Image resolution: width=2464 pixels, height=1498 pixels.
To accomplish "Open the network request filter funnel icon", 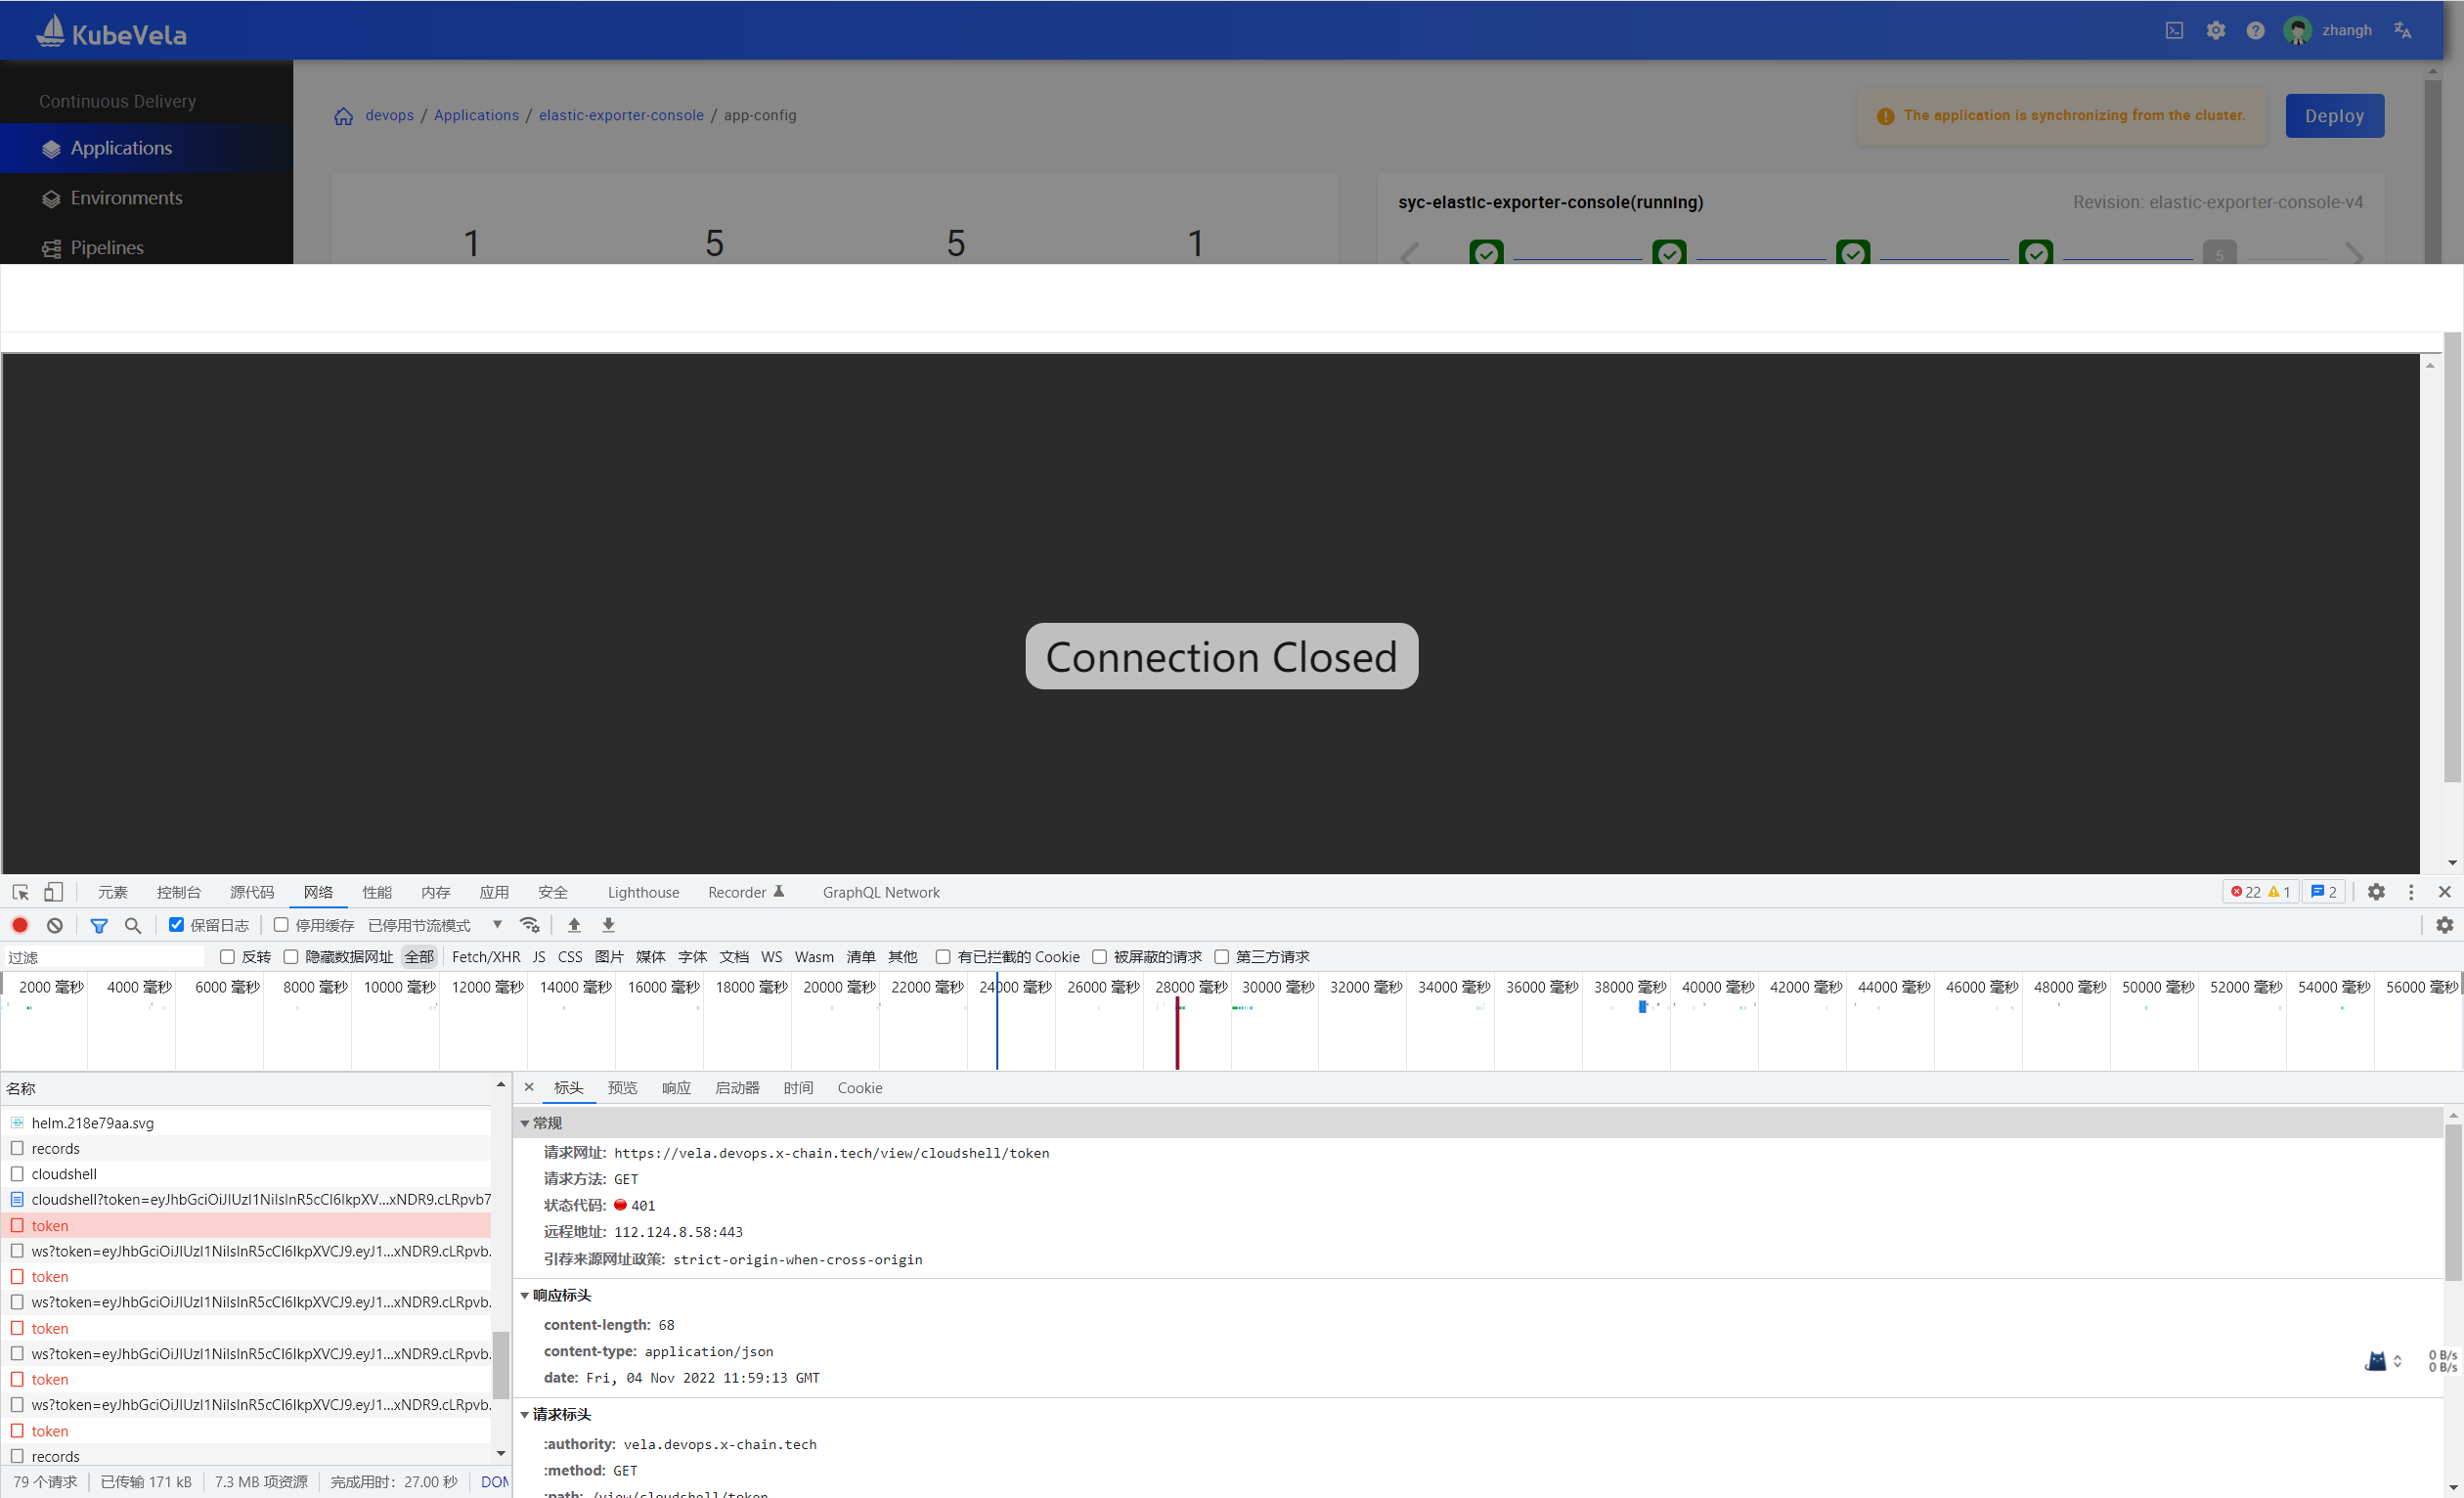I will coord(99,925).
